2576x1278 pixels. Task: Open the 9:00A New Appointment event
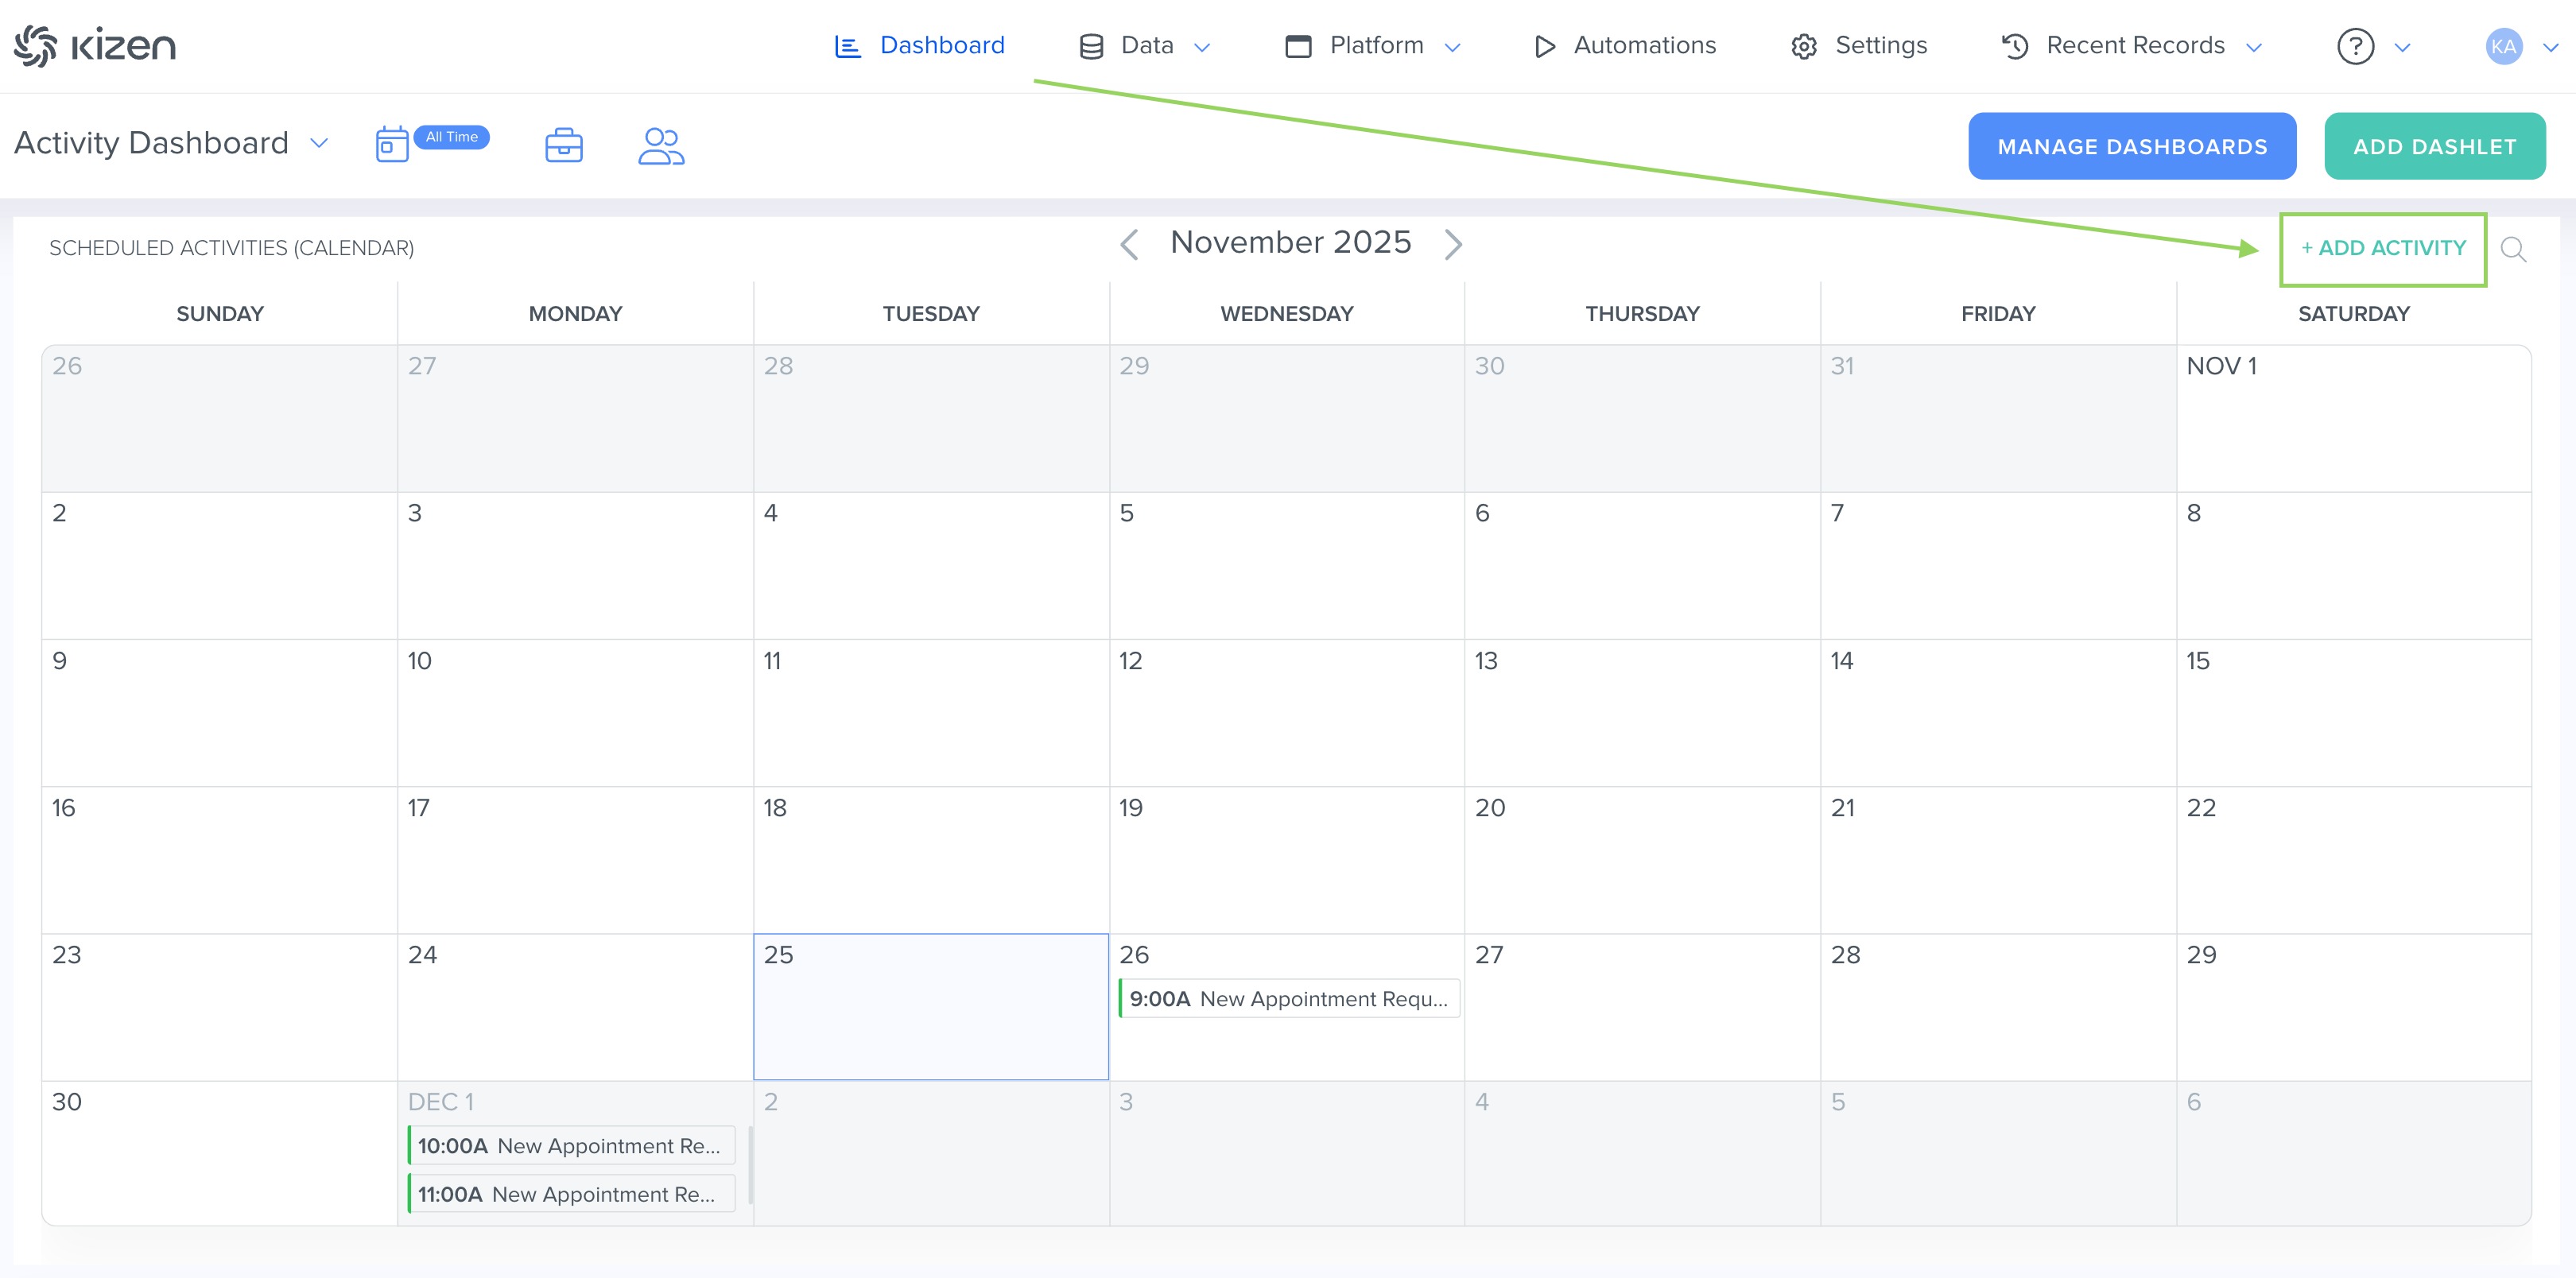click(x=1288, y=998)
